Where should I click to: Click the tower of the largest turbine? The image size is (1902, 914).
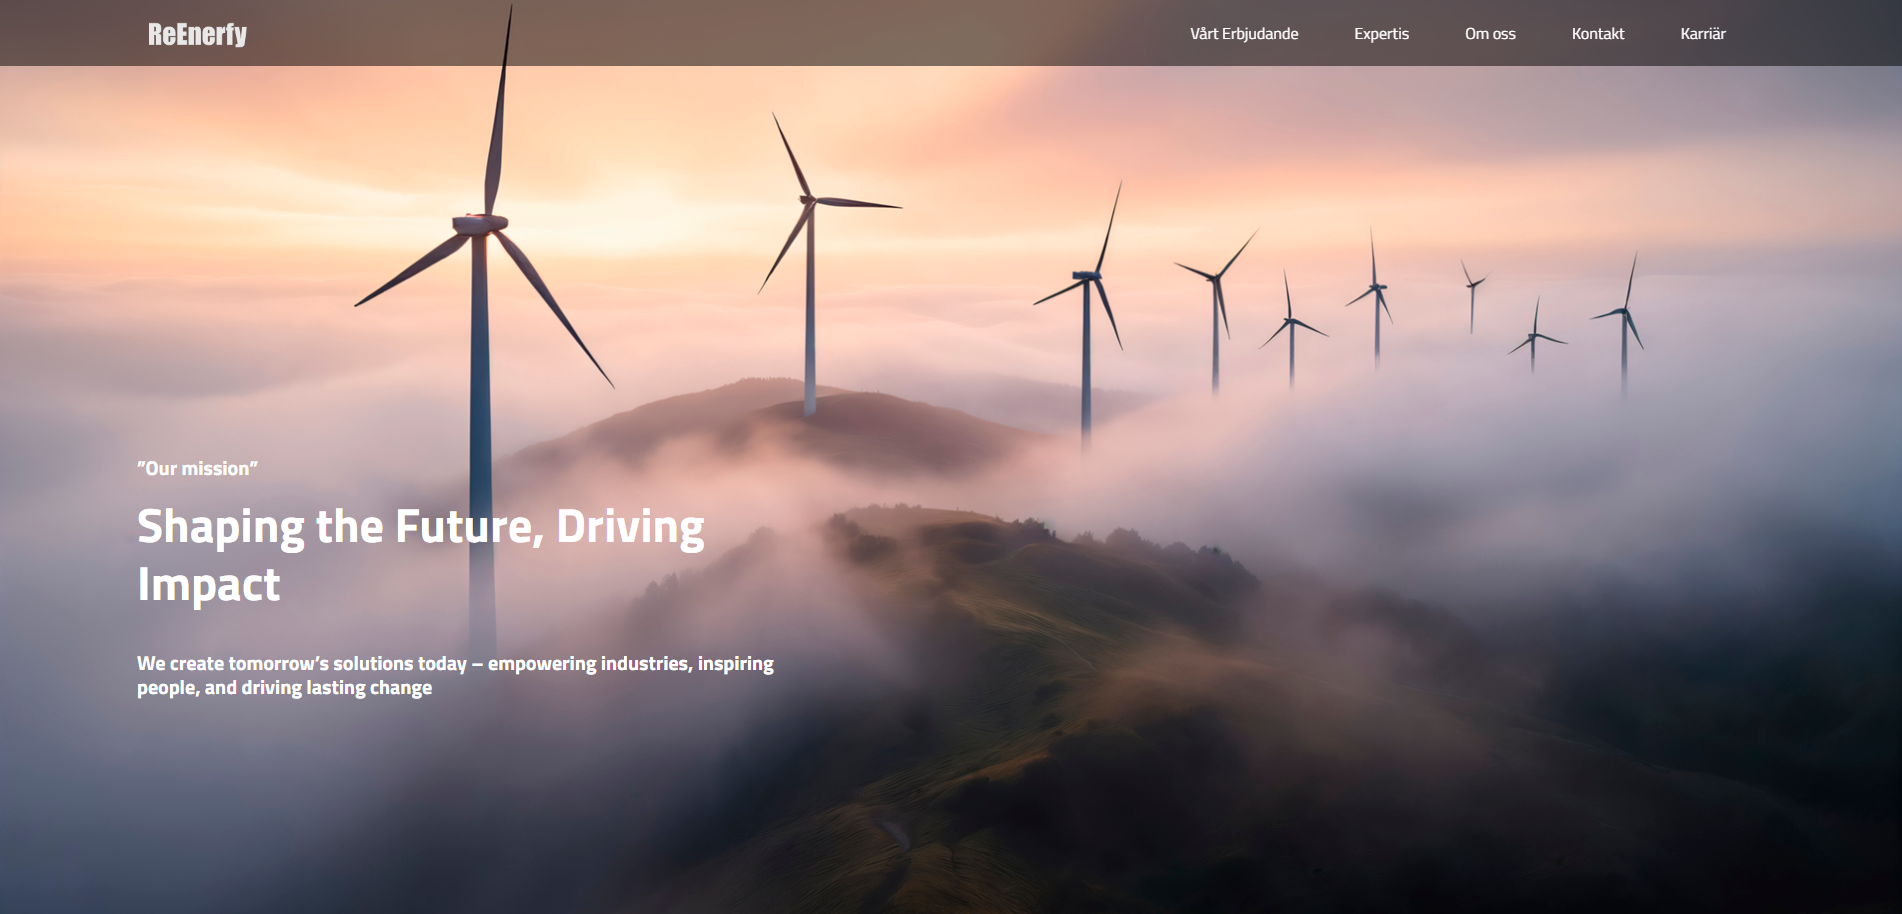[x=480, y=400]
